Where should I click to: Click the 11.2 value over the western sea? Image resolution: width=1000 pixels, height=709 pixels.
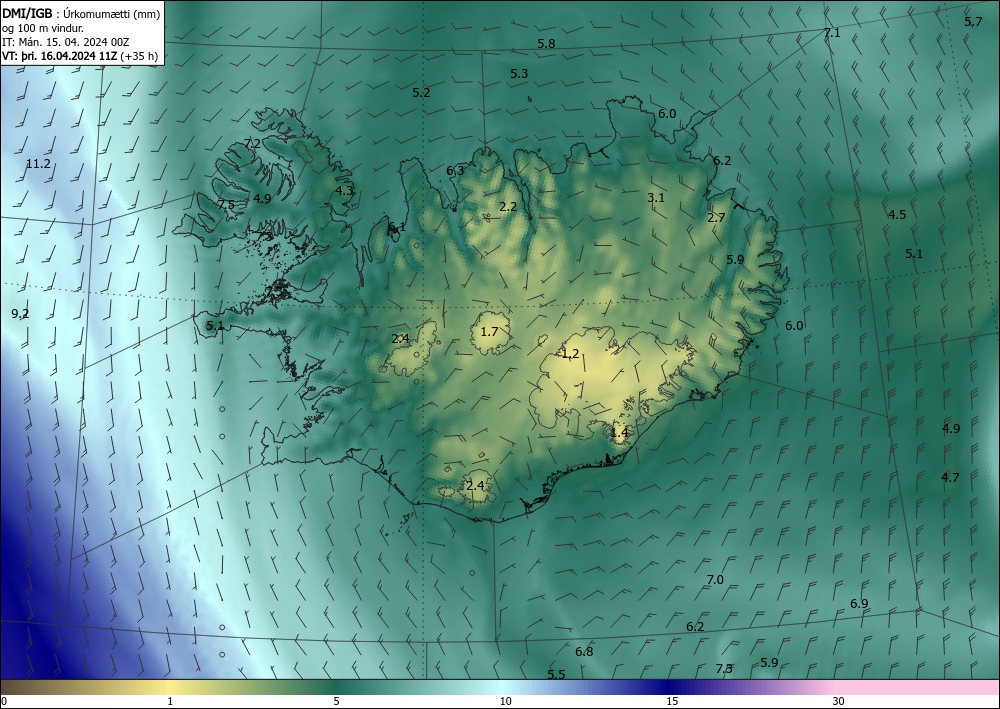(38, 164)
